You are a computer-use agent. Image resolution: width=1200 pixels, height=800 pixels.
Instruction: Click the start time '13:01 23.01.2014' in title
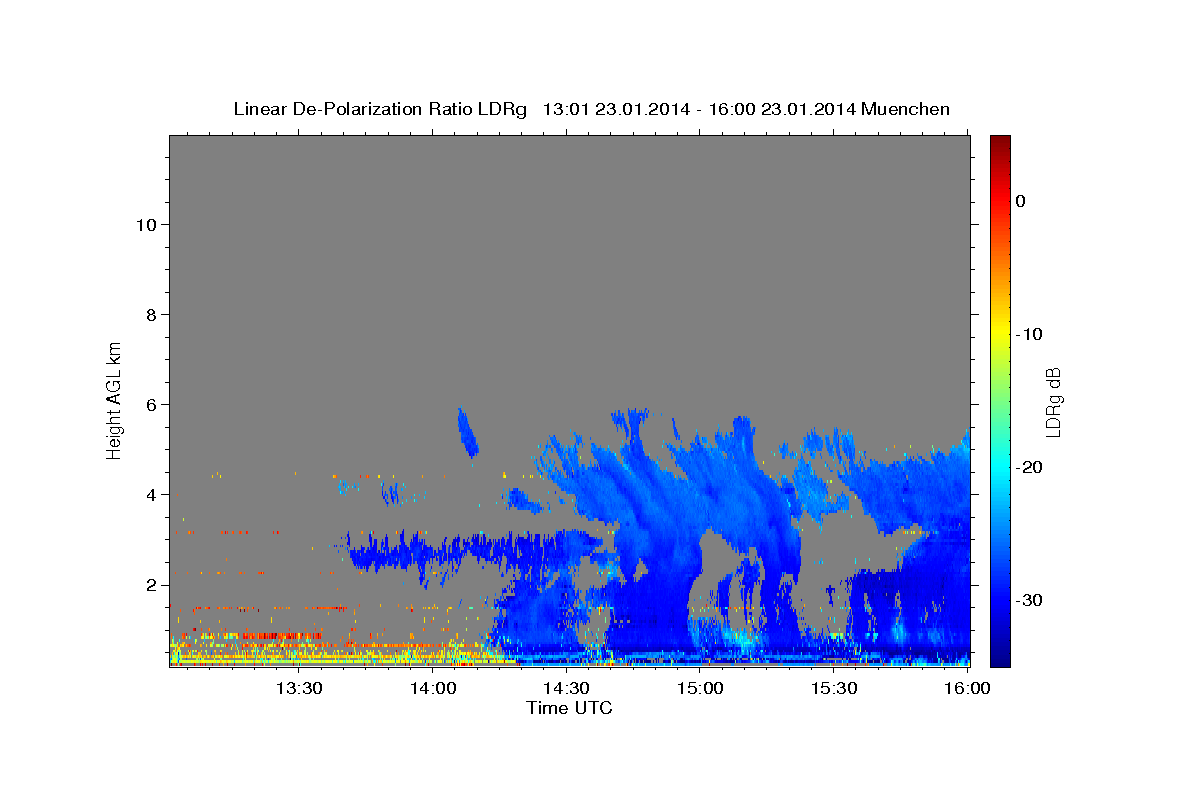615,109
